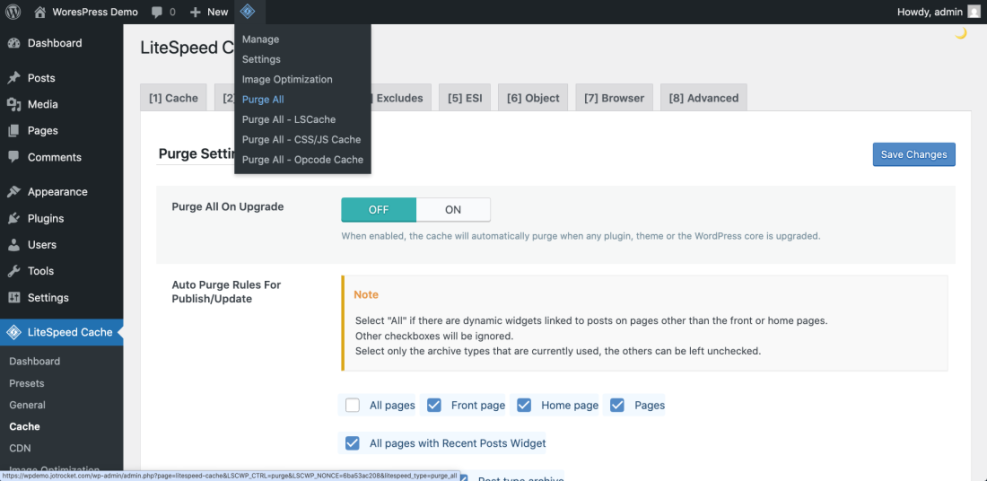
Task: Open Plugins menu label in sidebar
Action: point(45,218)
